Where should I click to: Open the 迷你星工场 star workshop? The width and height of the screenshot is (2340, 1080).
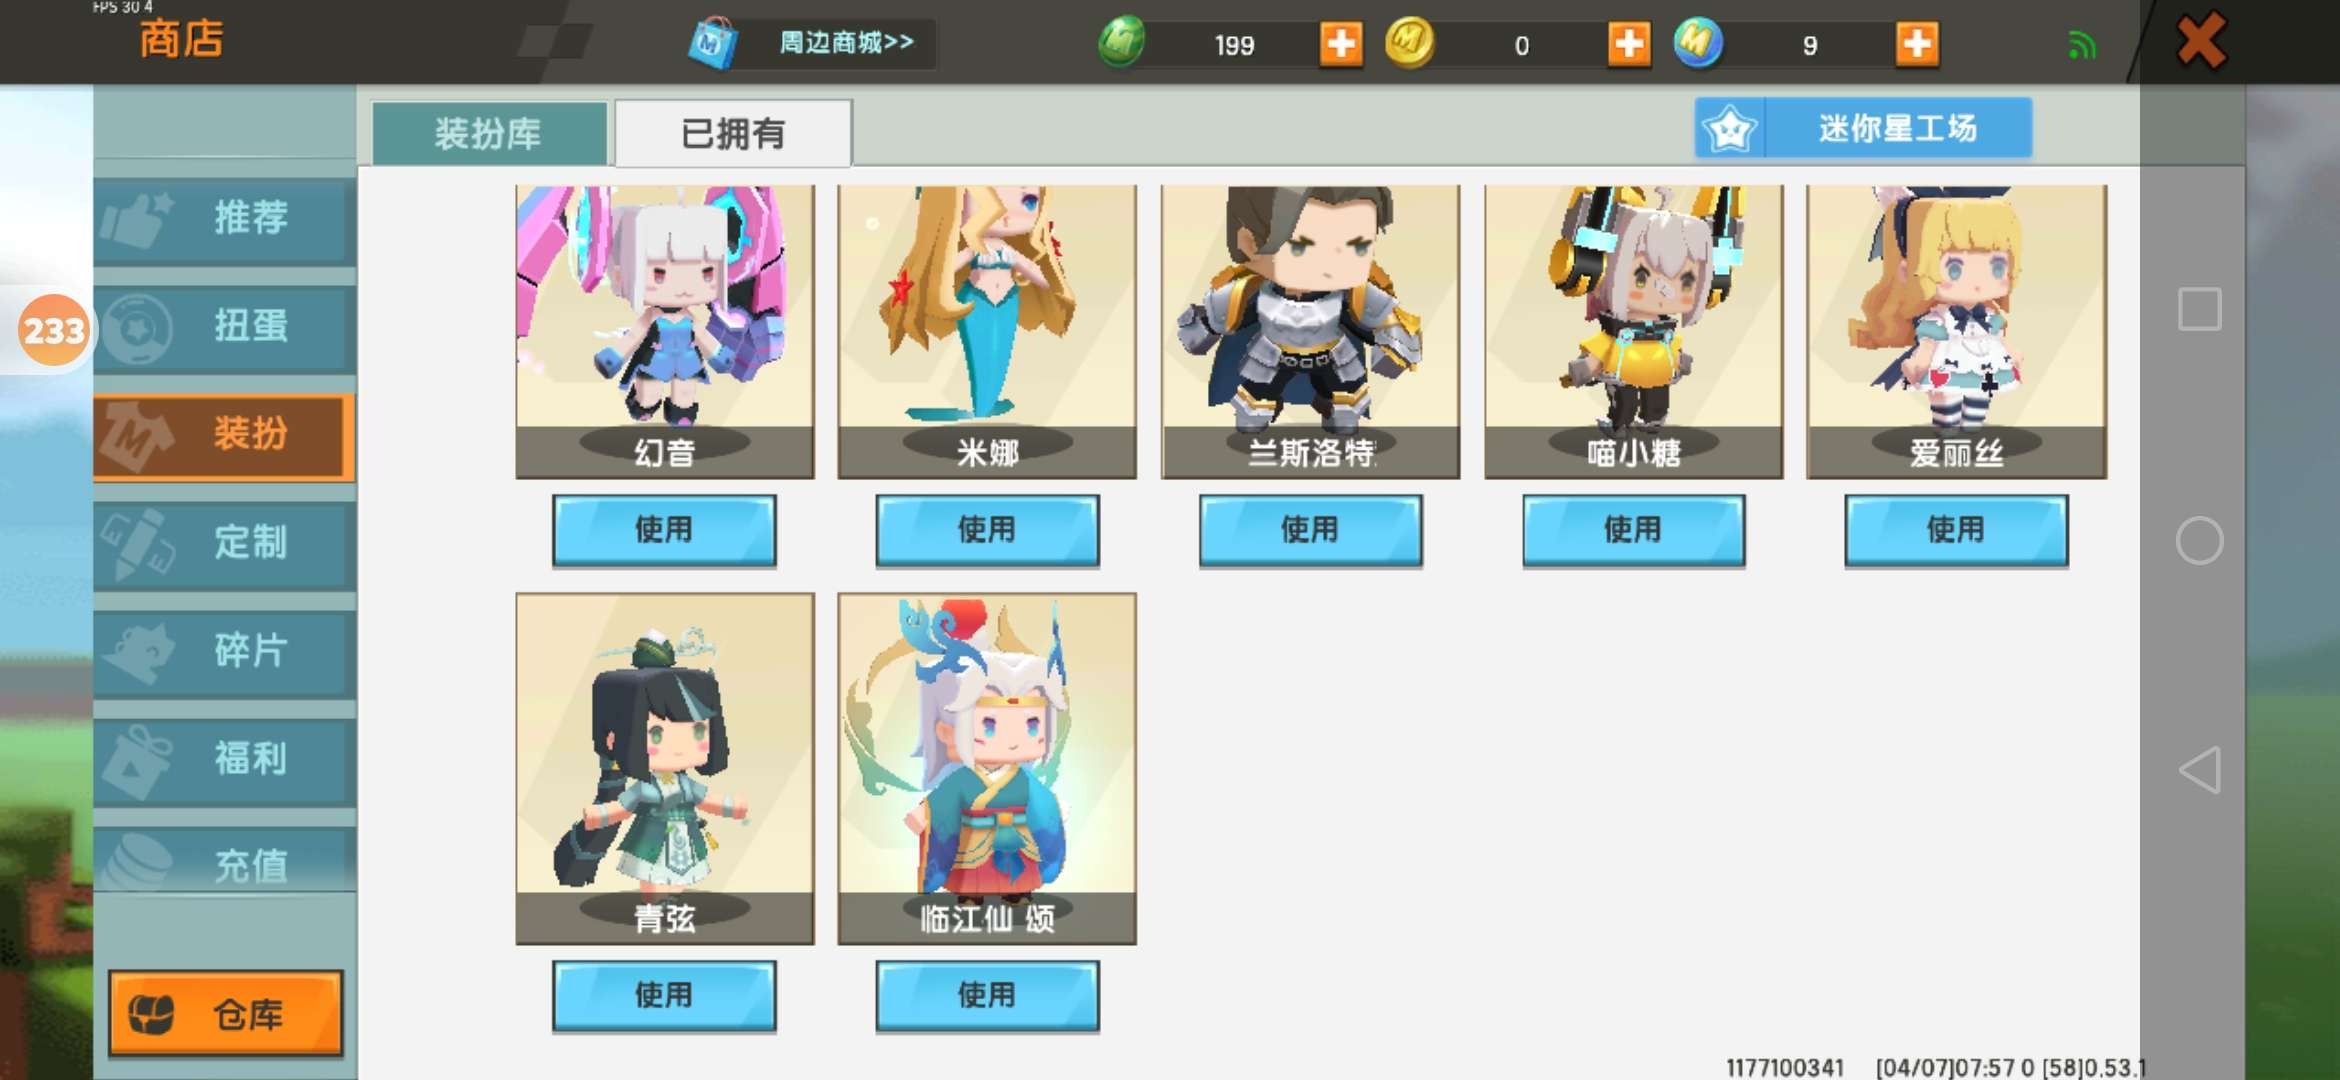(1863, 128)
